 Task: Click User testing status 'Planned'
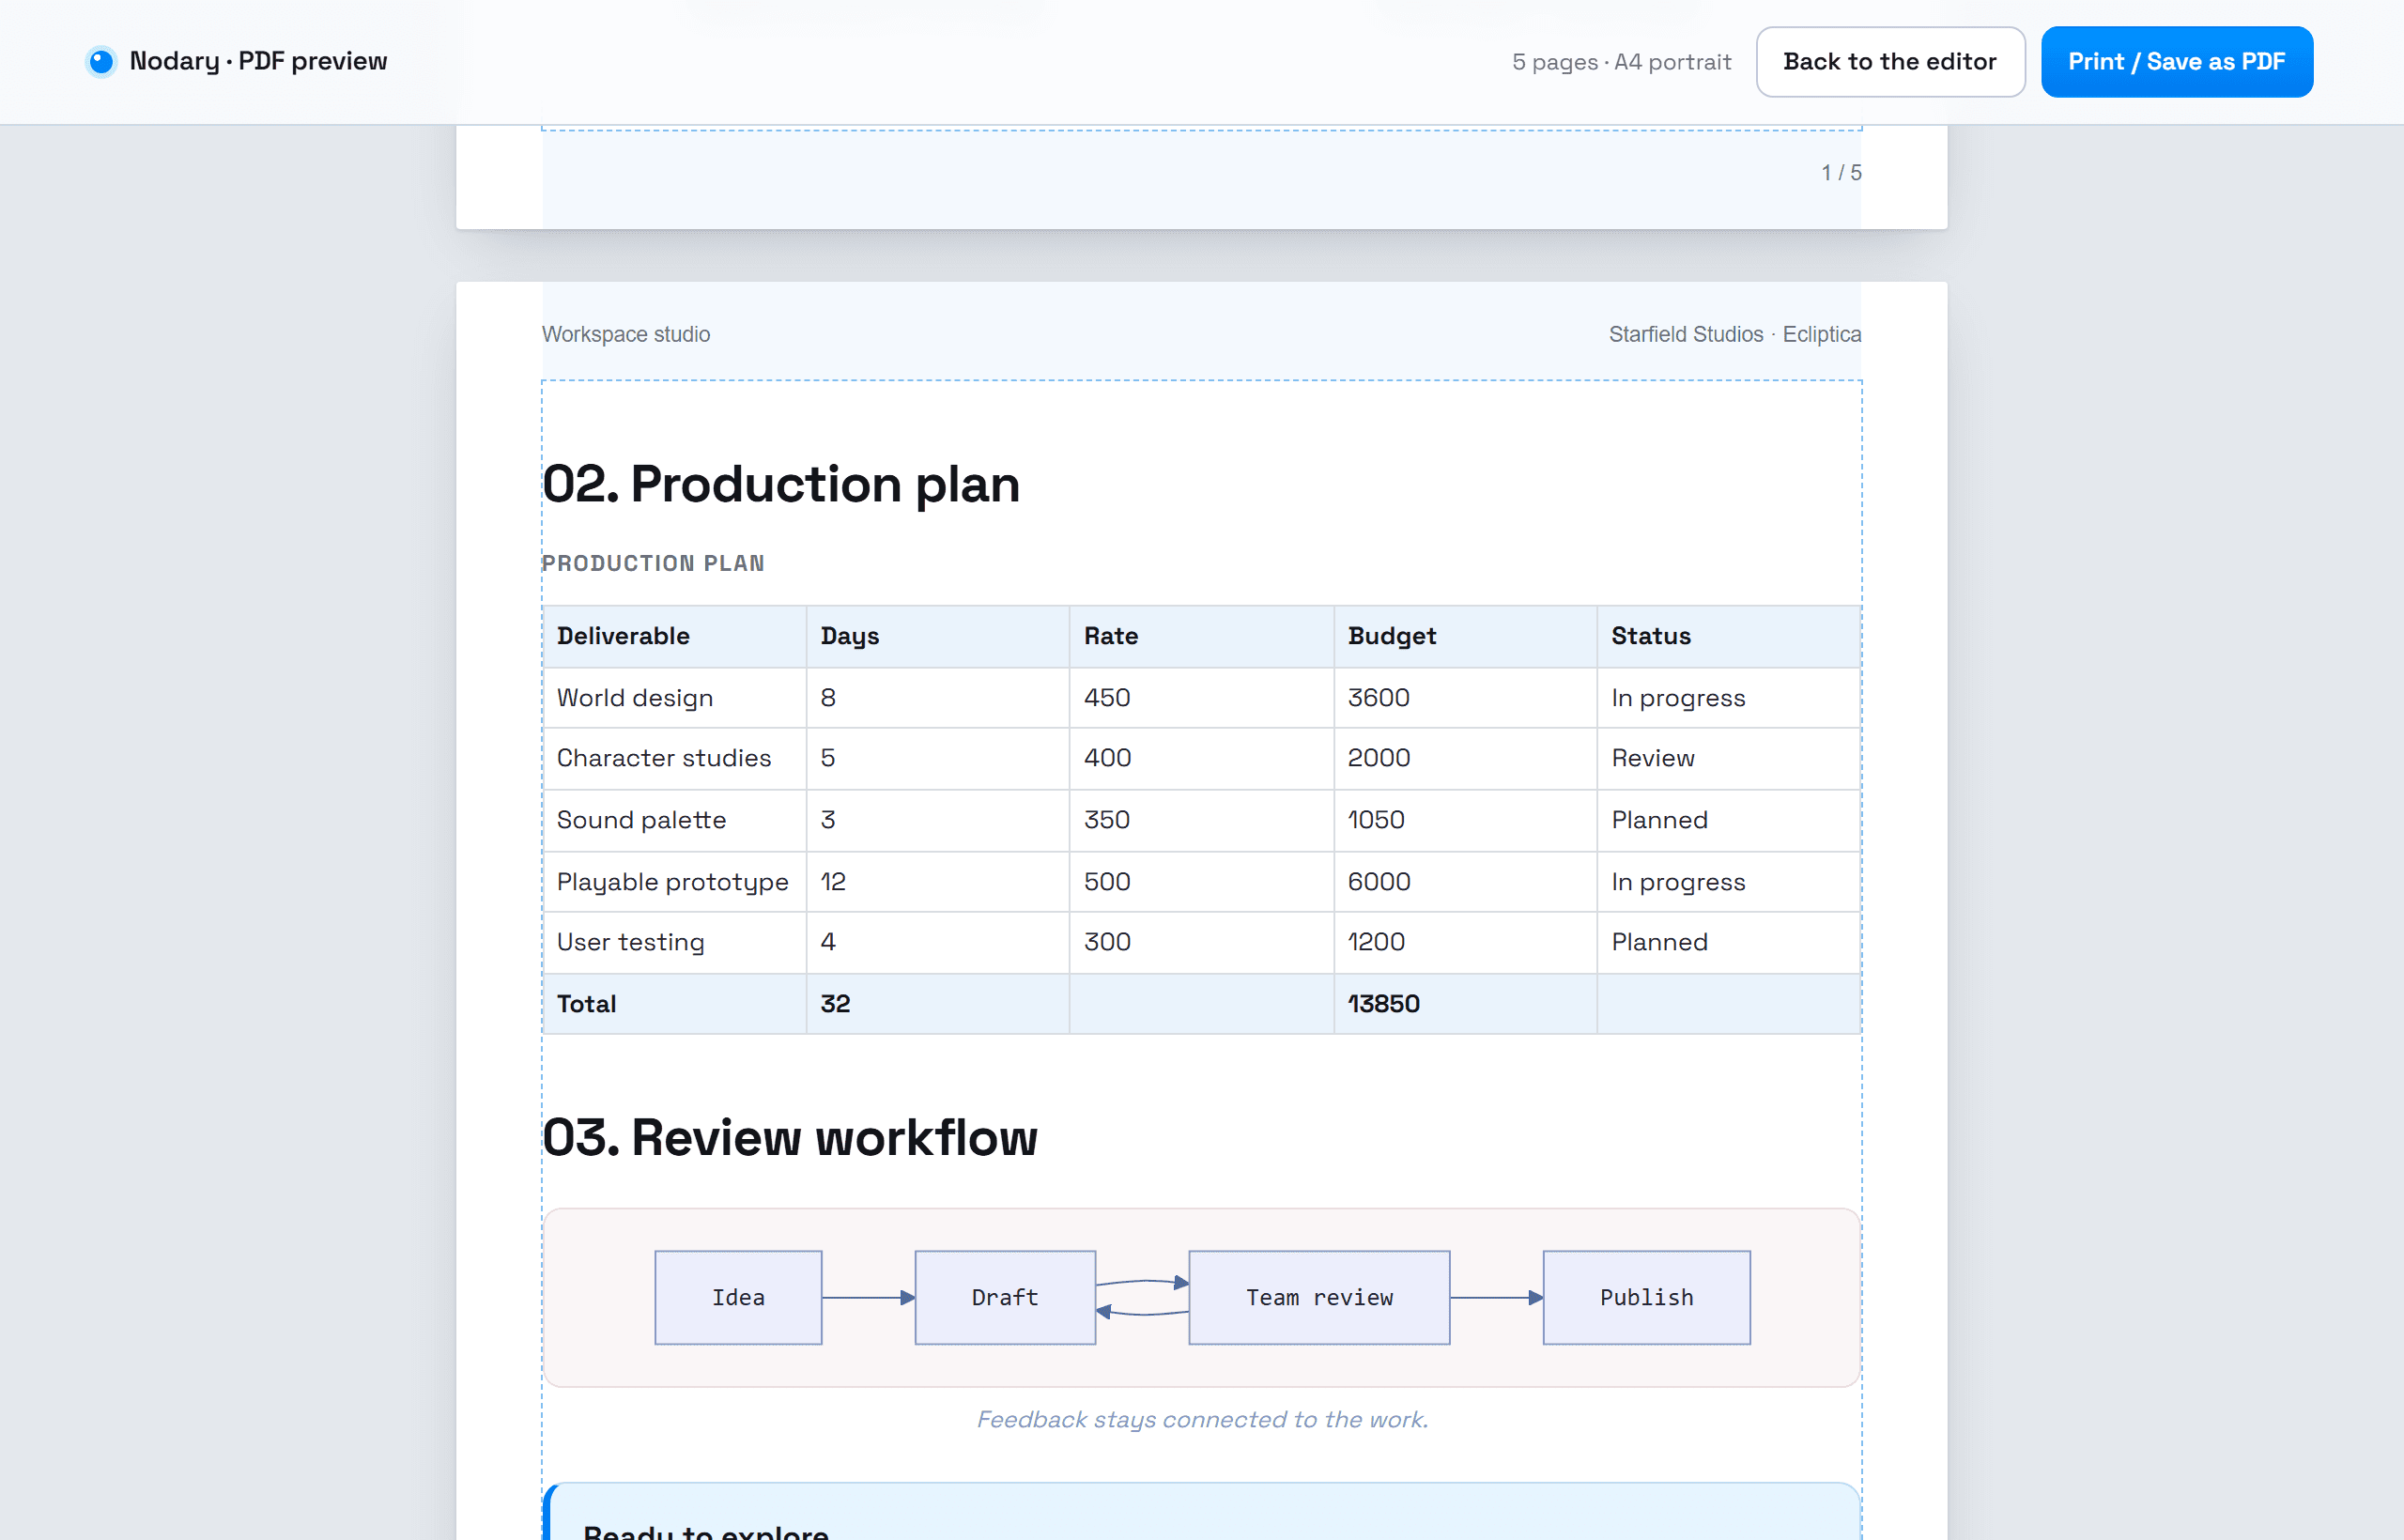1728,943
